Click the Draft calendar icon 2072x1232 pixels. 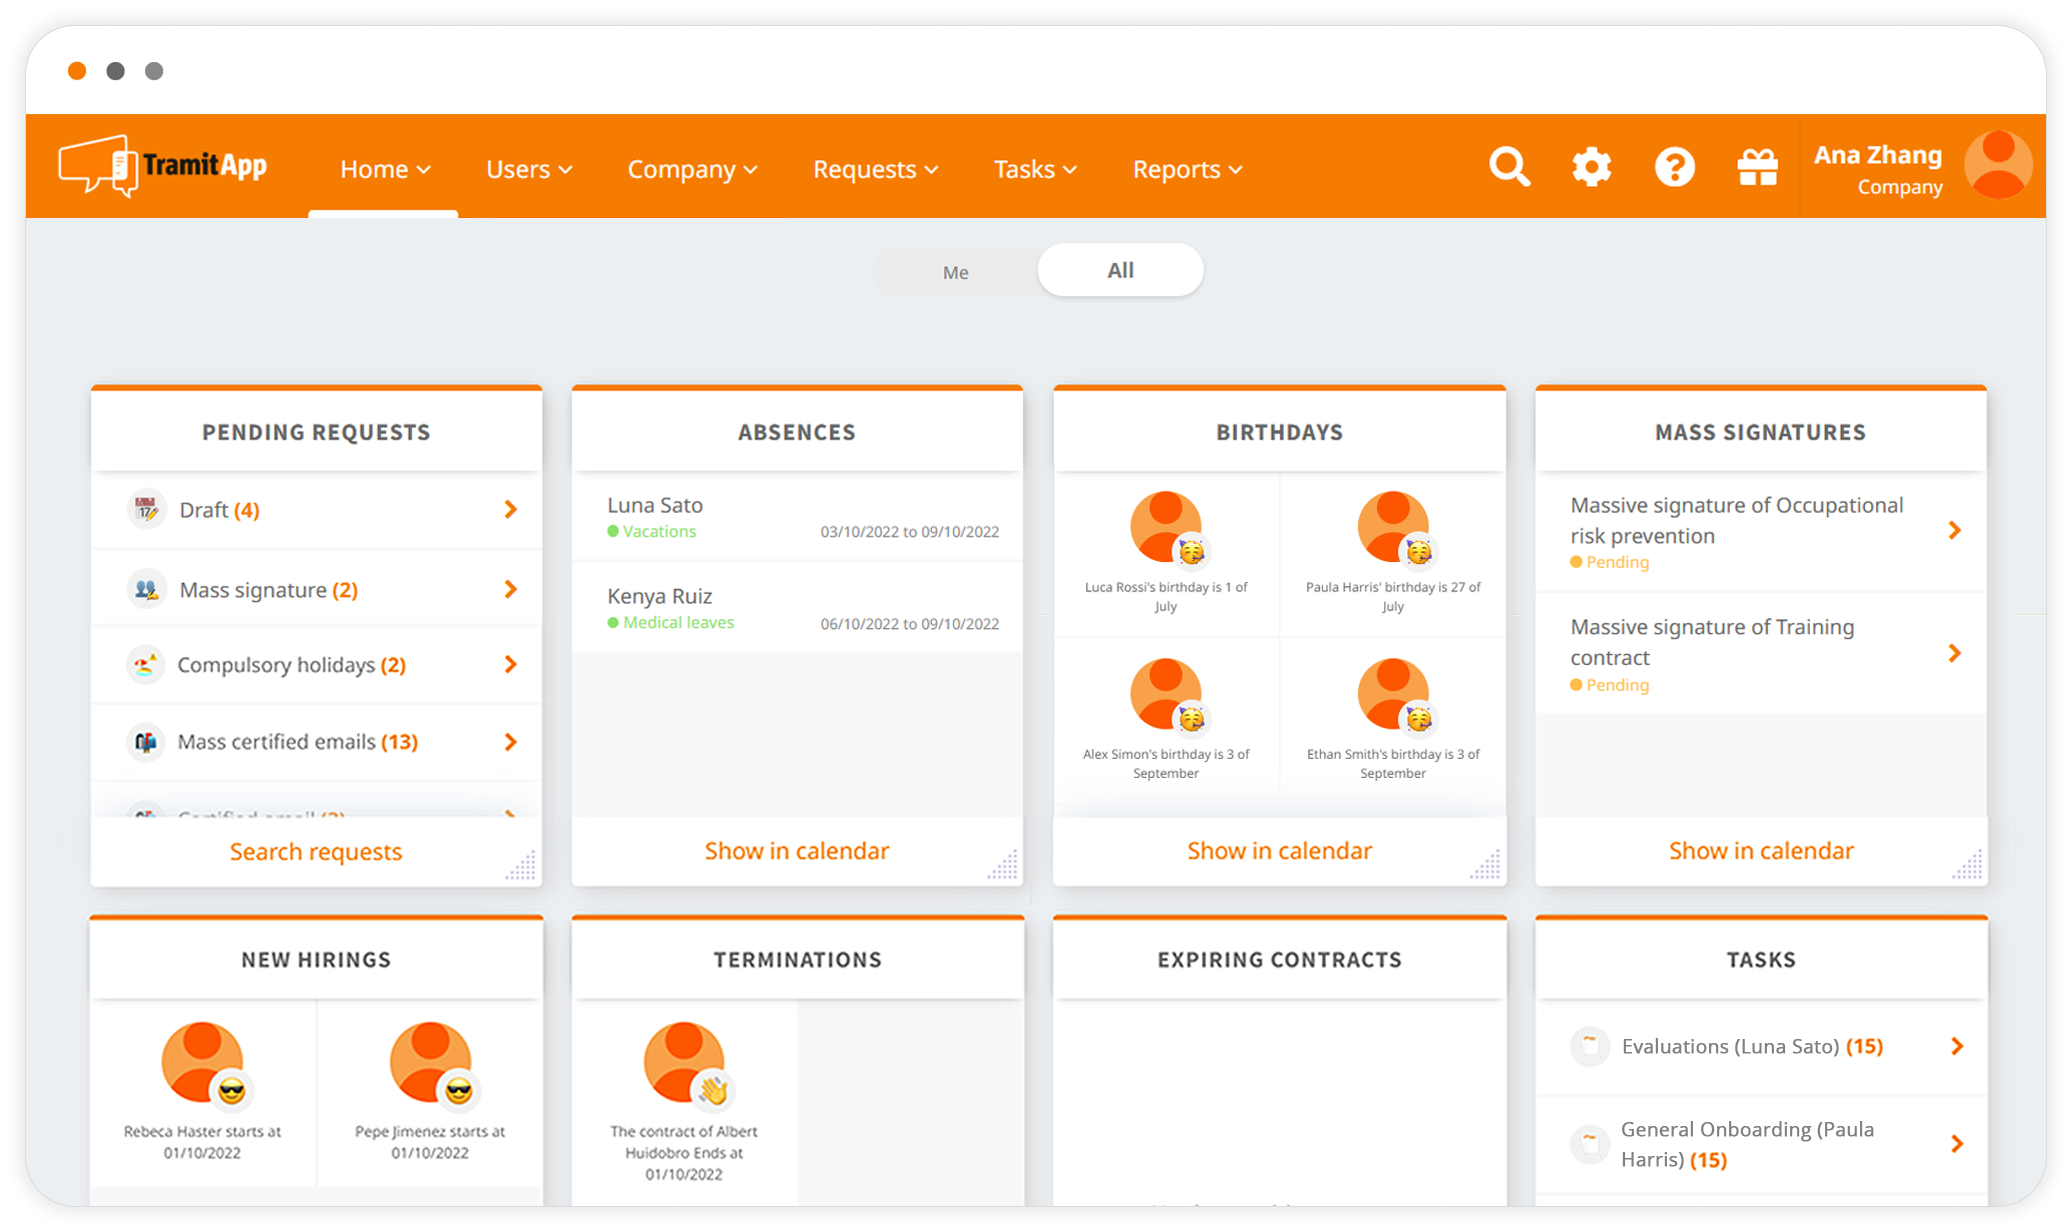pyautogui.click(x=146, y=510)
